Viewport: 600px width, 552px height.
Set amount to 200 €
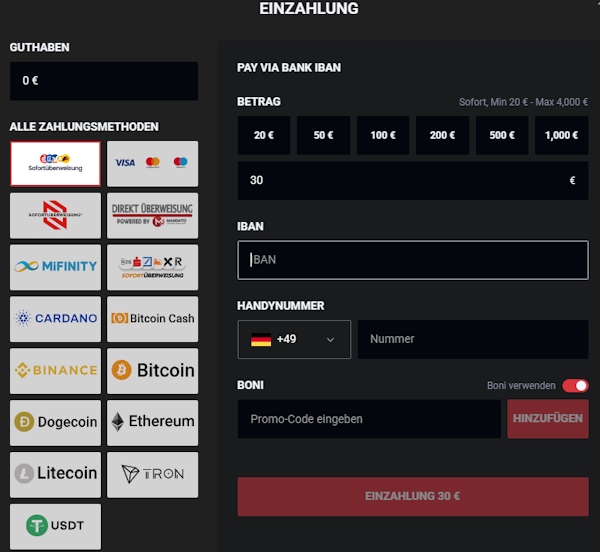click(442, 135)
